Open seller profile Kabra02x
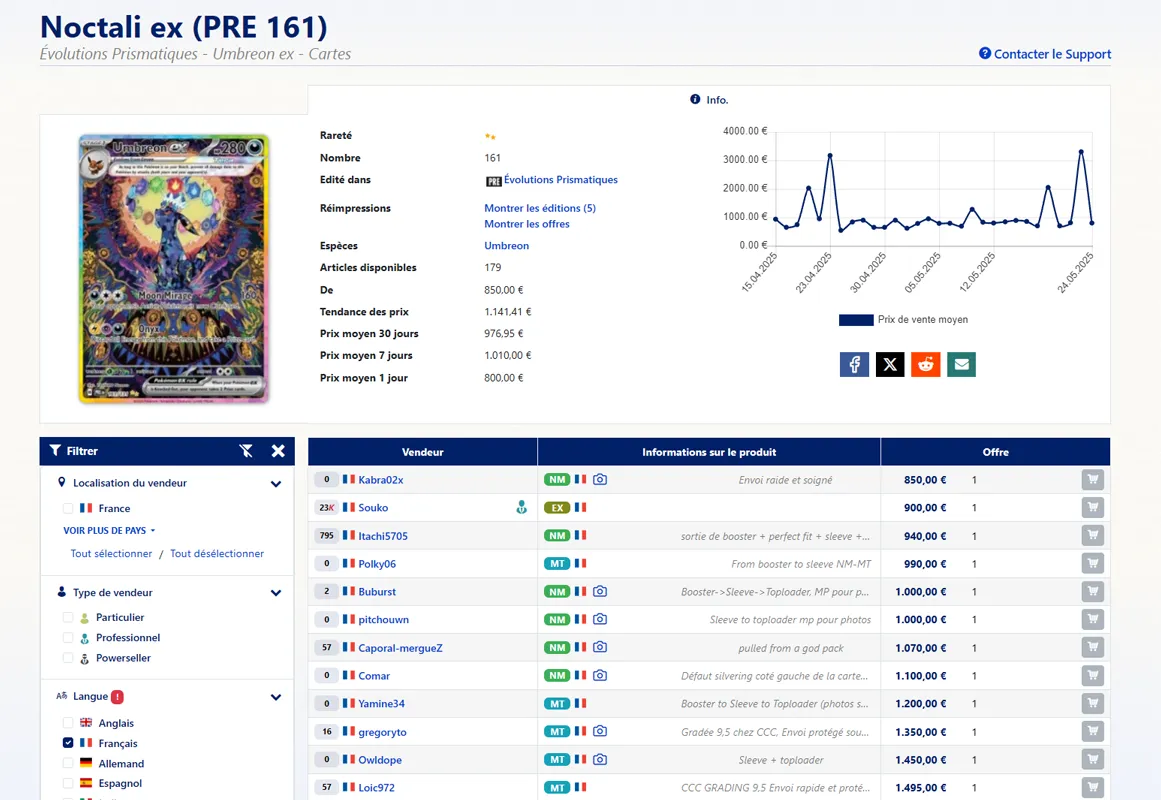Viewport: 1161px width, 800px height. pos(381,480)
